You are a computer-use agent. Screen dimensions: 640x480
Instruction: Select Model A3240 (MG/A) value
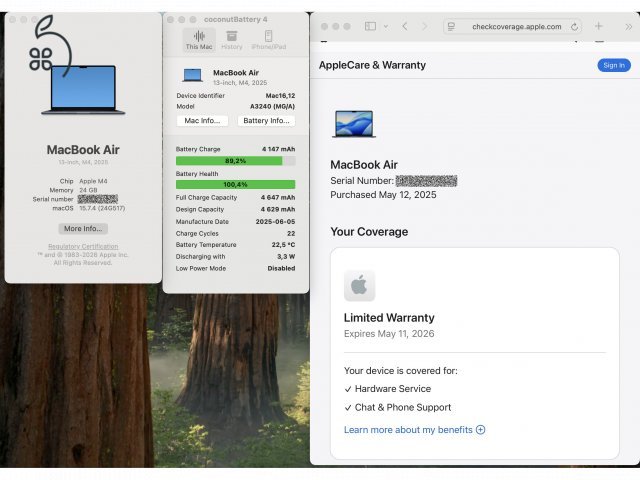(x=272, y=107)
